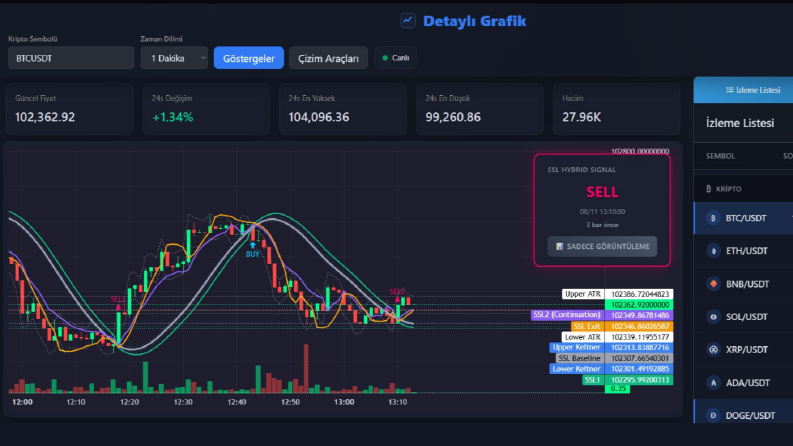
Task: Click the Bitcoin symbol beside KRIPTO
Action: (709, 189)
